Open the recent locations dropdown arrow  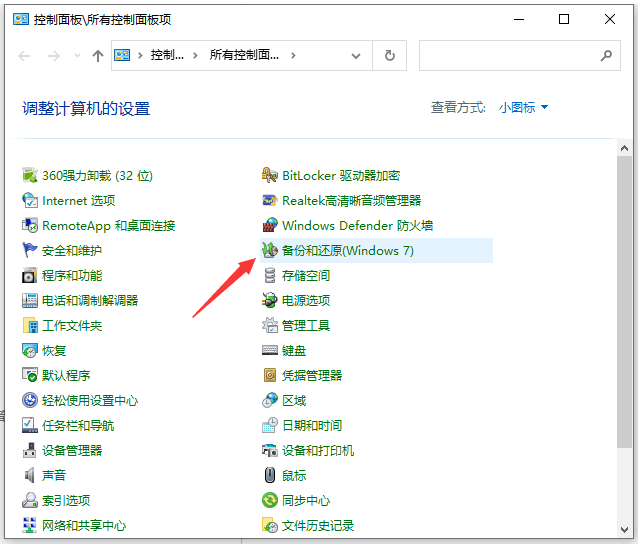(77, 56)
